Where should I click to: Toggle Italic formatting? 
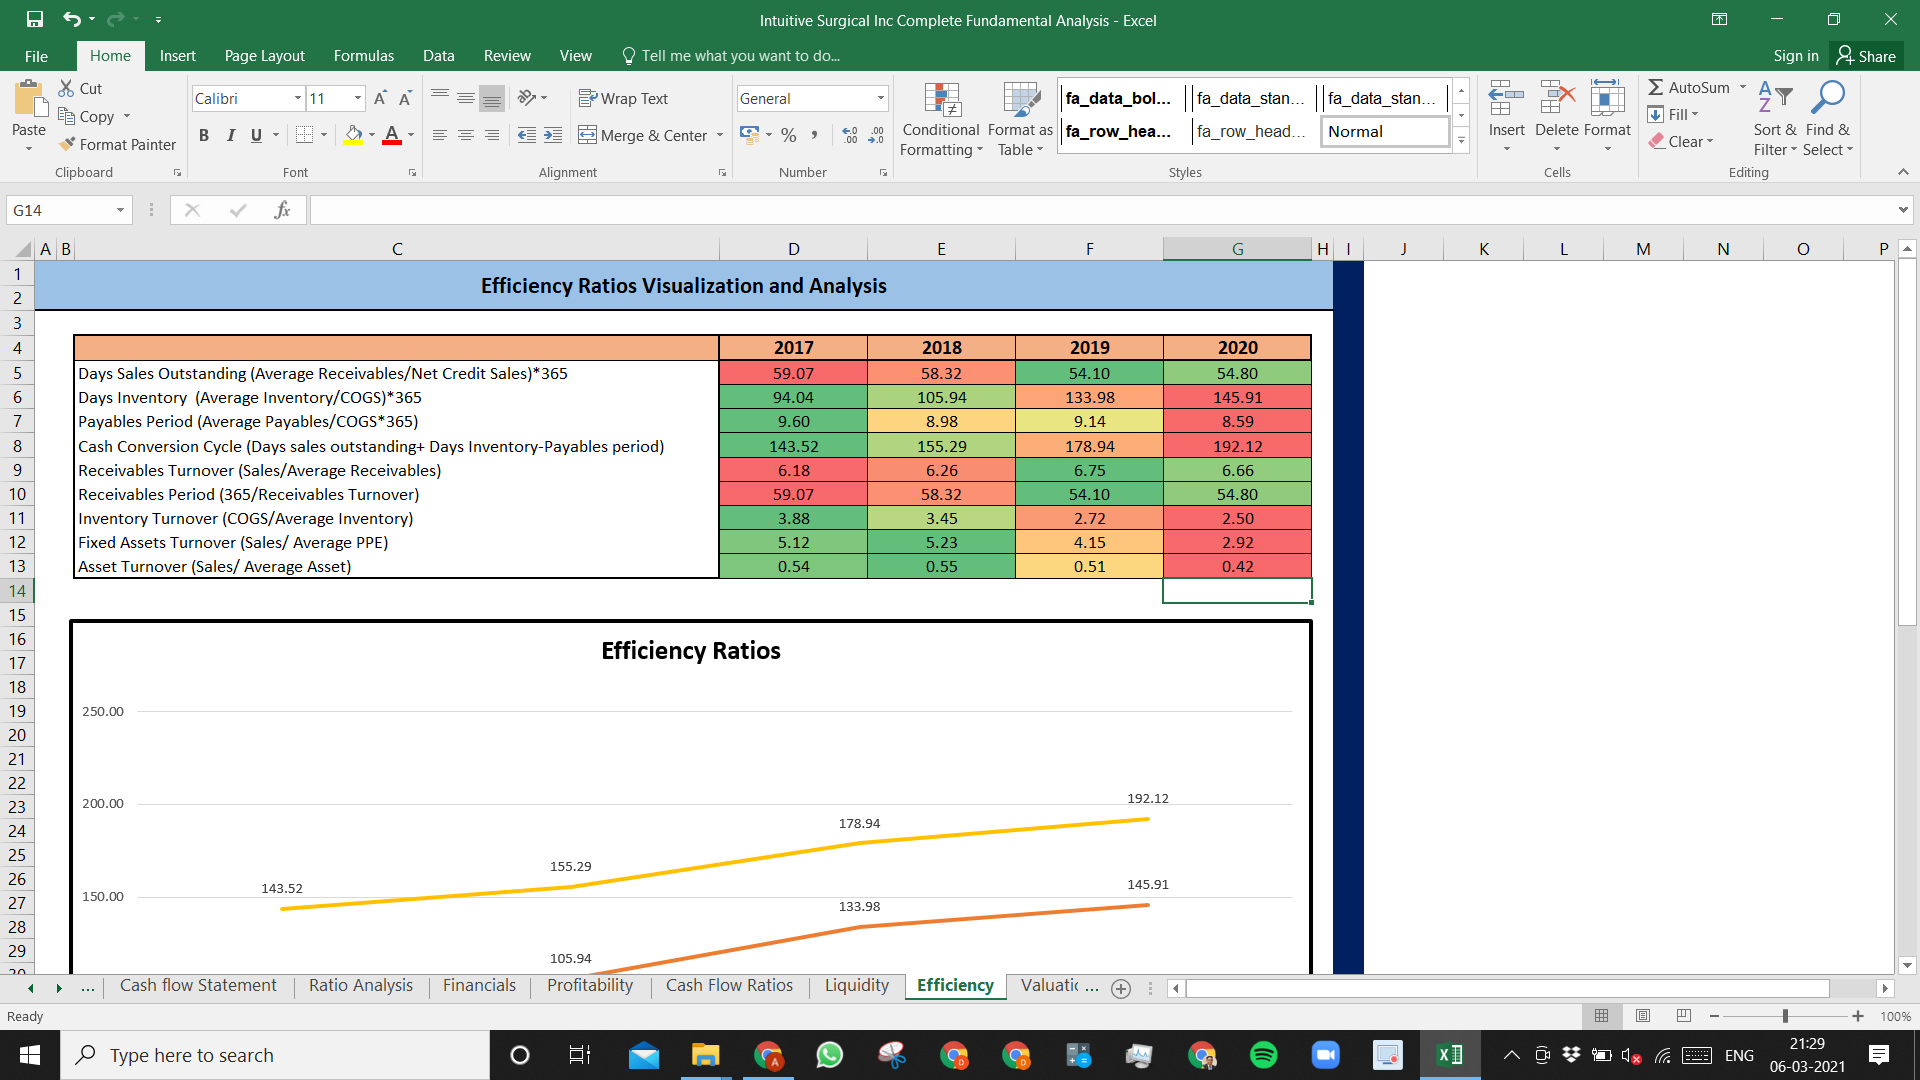[x=230, y=135]
